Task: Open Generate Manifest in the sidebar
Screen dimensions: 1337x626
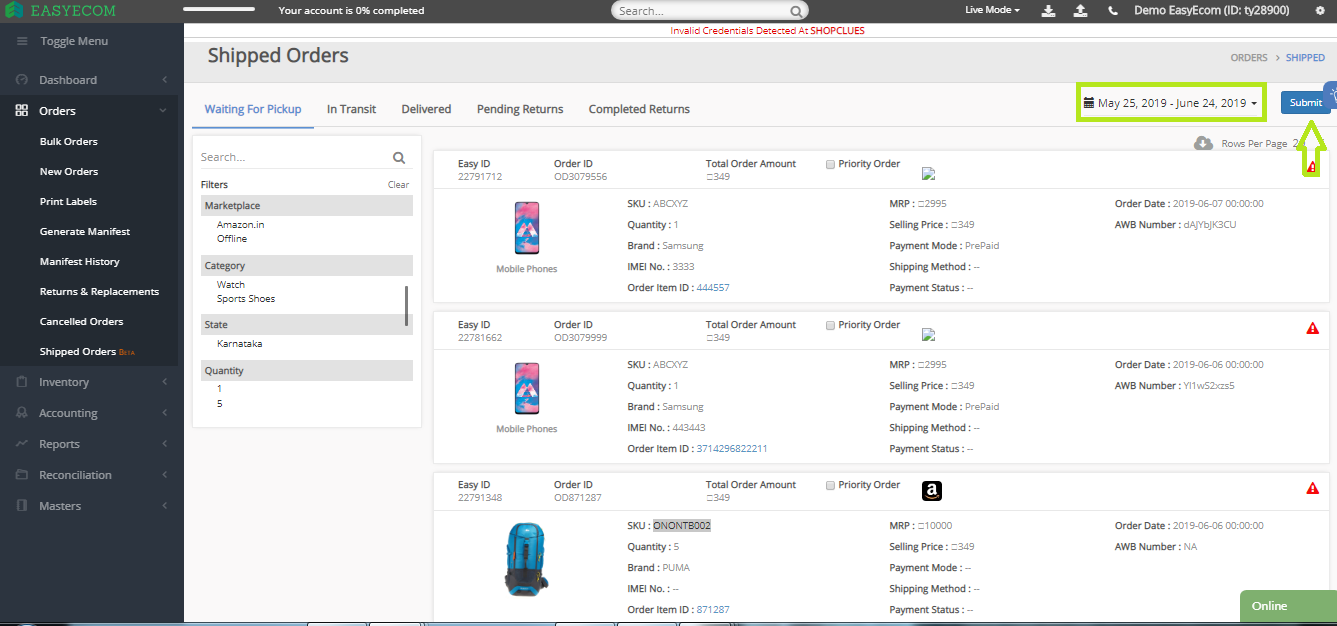Action: (x=85, y=231)
